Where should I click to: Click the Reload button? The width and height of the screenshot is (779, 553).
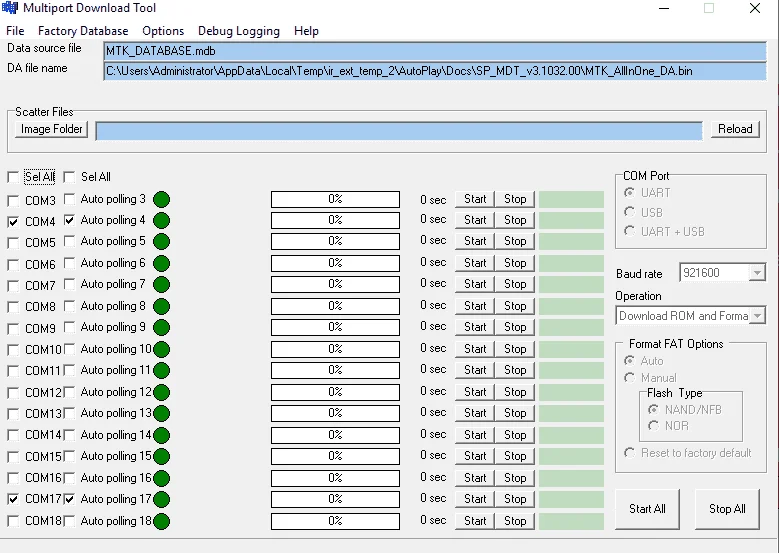click(x=735, y=129)
